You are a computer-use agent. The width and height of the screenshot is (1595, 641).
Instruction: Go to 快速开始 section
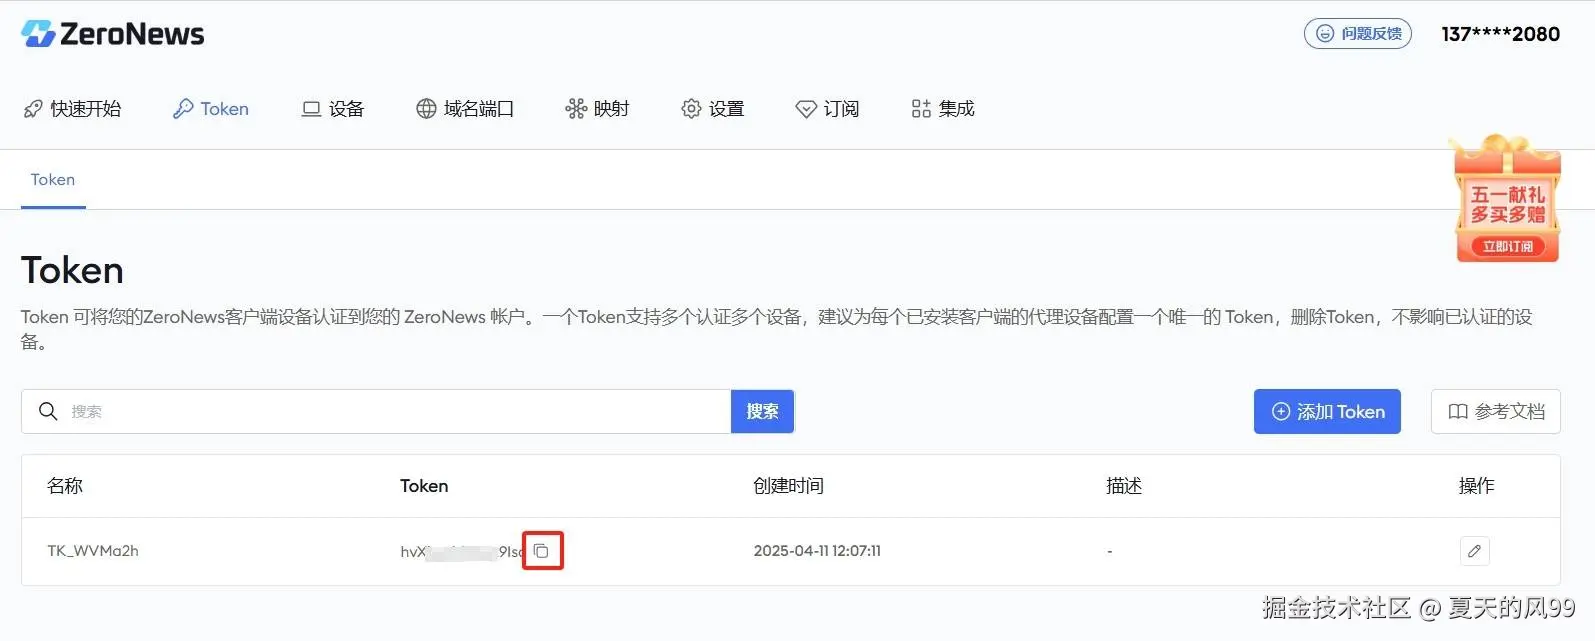coord(72,109)
